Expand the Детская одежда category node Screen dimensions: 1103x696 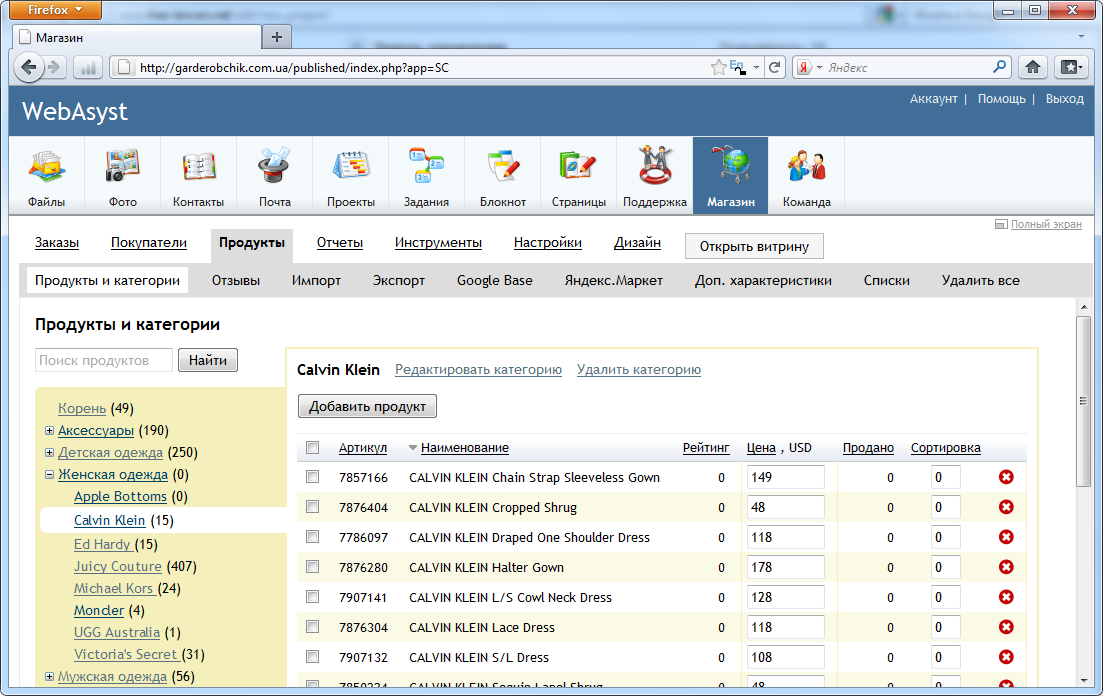50,453
